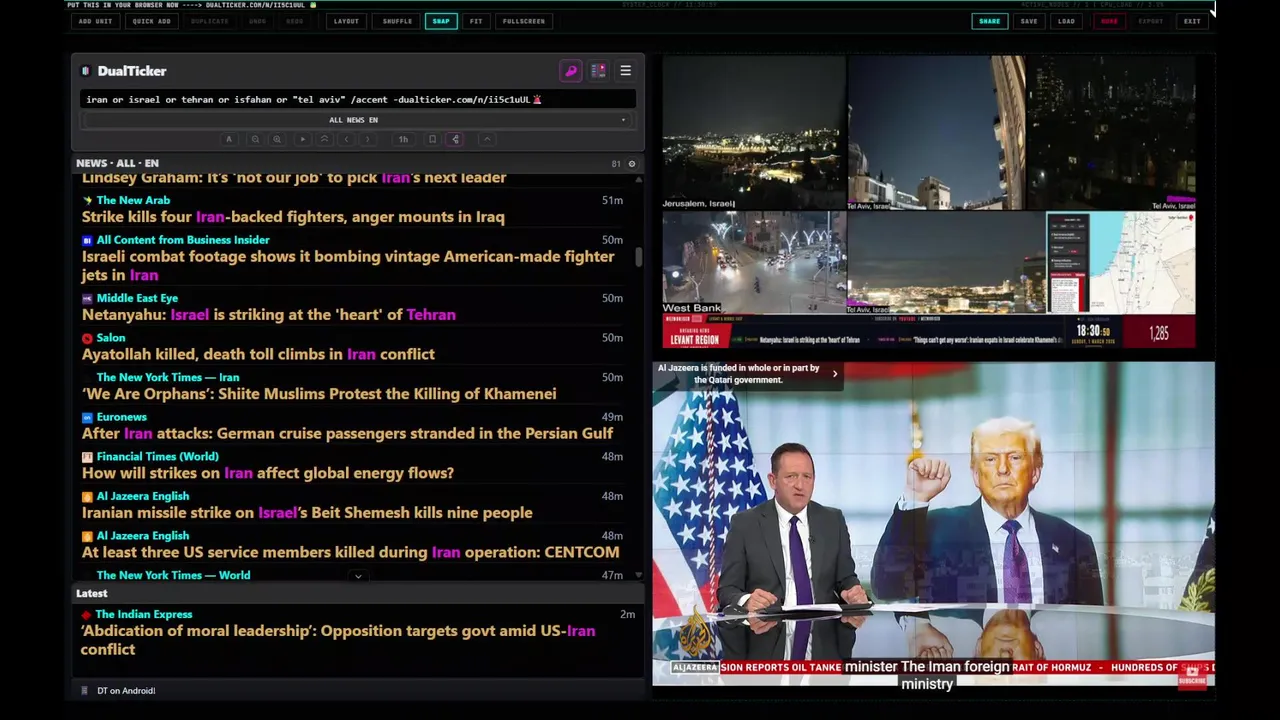The height and width of the screenshot is (720, 1280).
Task: Open the media panel icon beside the key
Action: coord(598,71)
